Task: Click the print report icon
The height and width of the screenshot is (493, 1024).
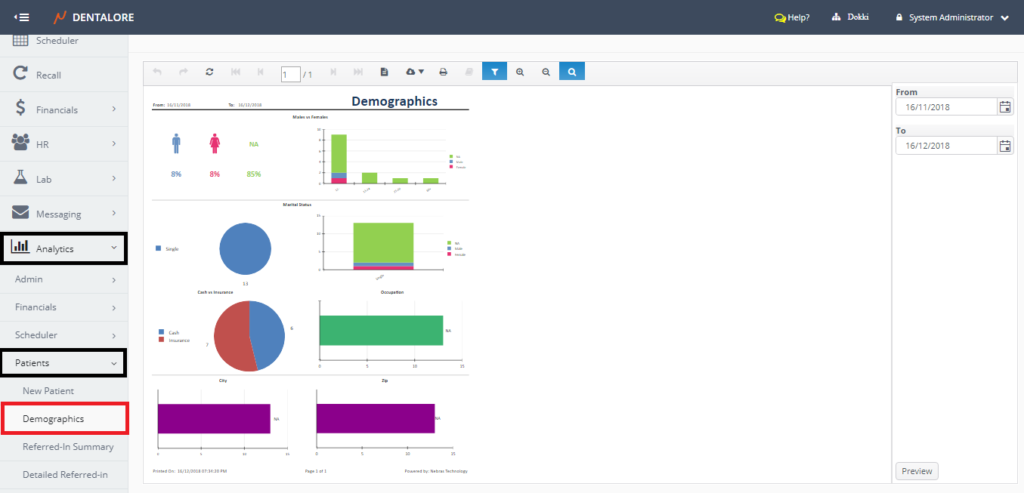Action: click(443, 72)
